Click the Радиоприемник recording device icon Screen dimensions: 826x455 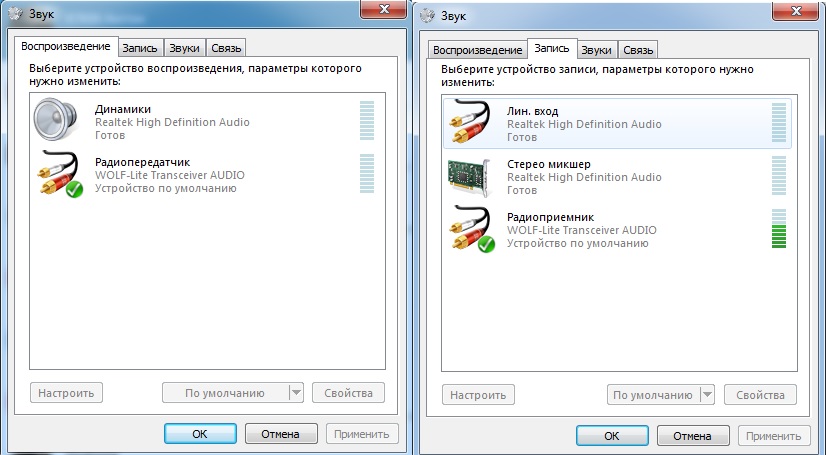(x=471, y=229)
